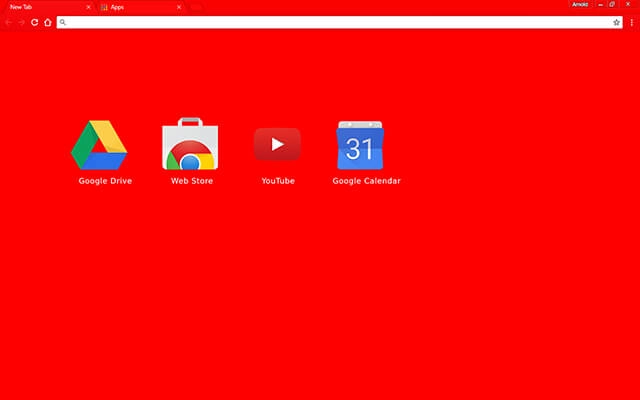
Task: Launch the Web Store app icon
Action: (190, 143)
